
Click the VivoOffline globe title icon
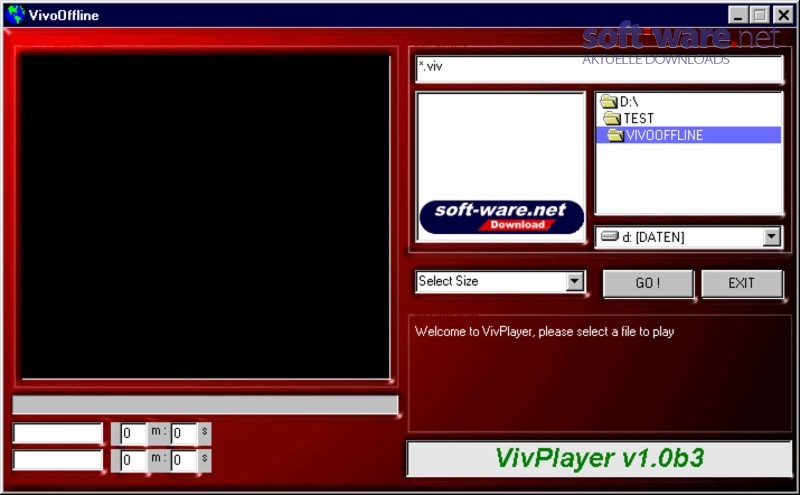pos(15,14)
